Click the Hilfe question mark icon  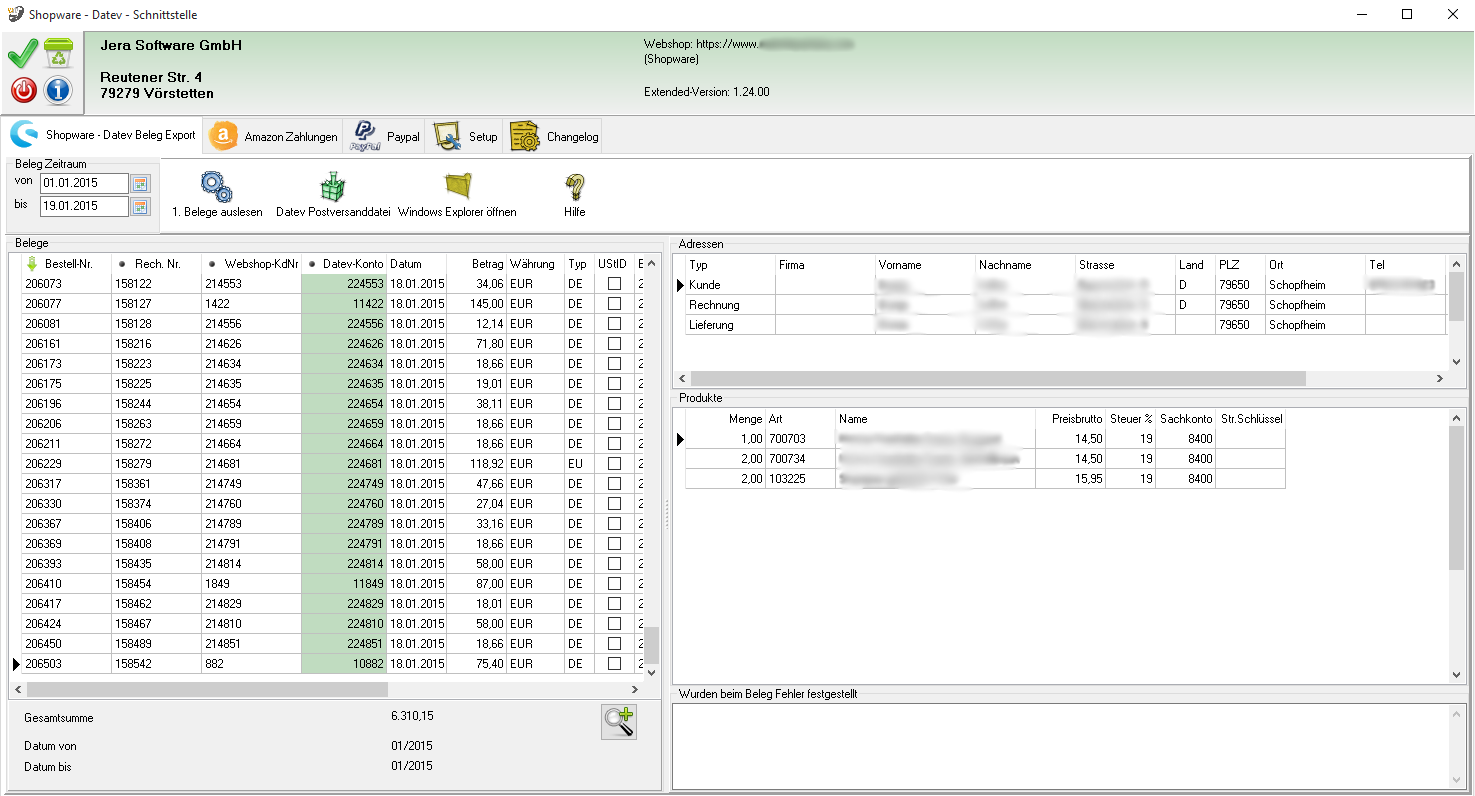click(x=574, y=187)
